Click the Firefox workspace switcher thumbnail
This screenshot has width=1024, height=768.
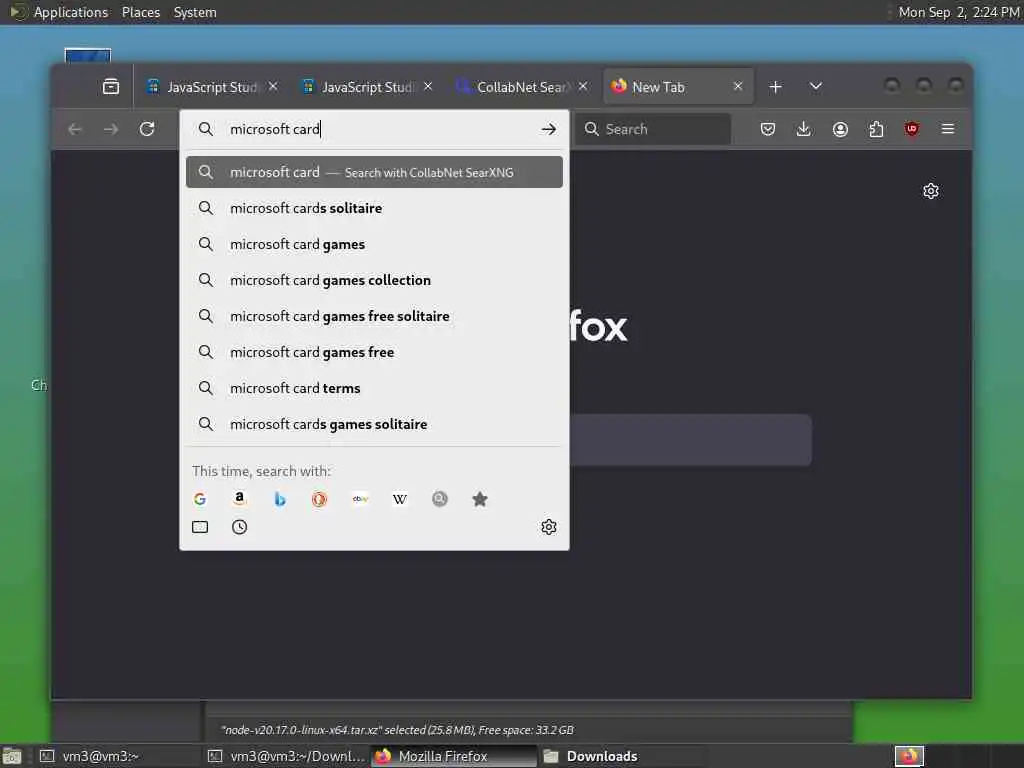[x=909, y=756]
